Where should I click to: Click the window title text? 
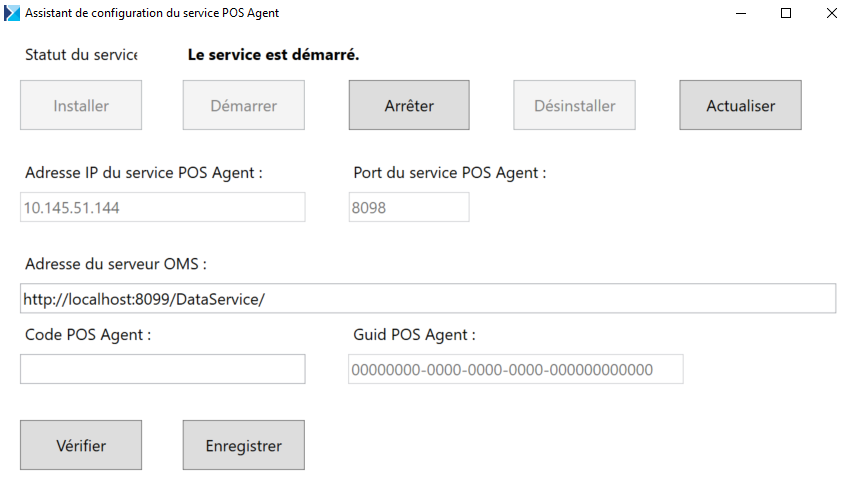[x=152, y=13]
